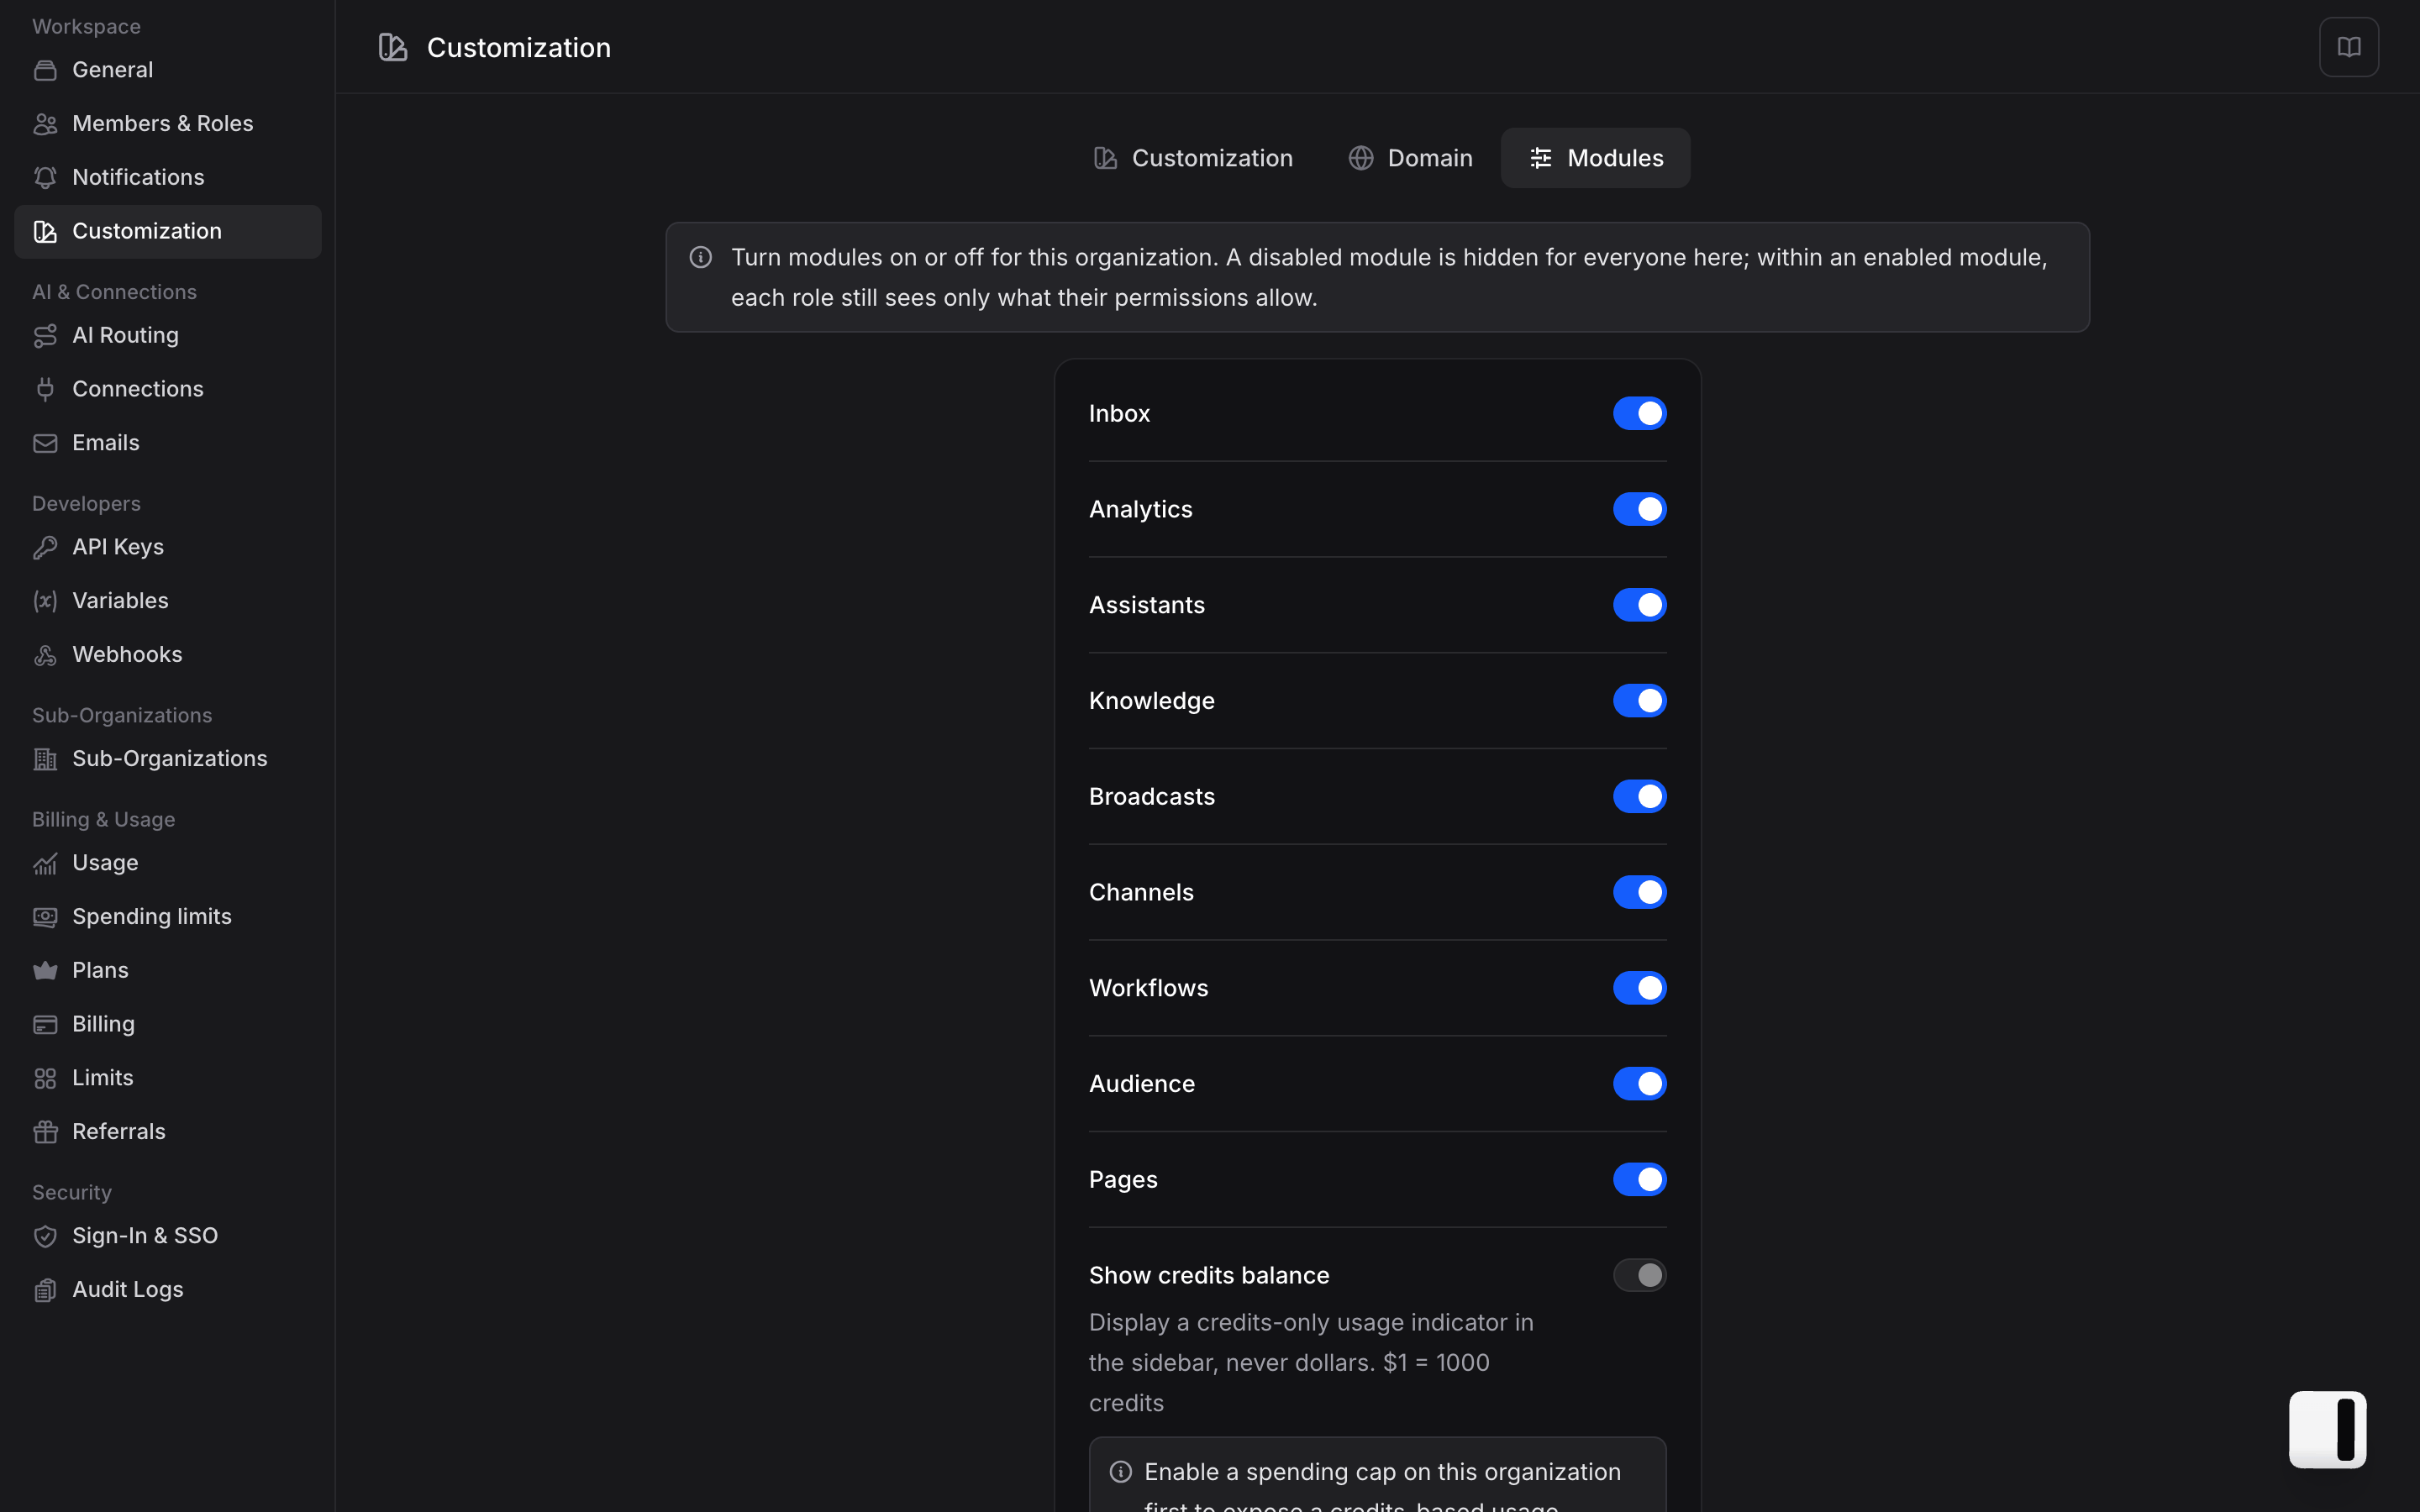The width and height of the screenshot is (2420, 1512).
Task: Switch to the Customization tab
Action: (x=1192, y=158)
